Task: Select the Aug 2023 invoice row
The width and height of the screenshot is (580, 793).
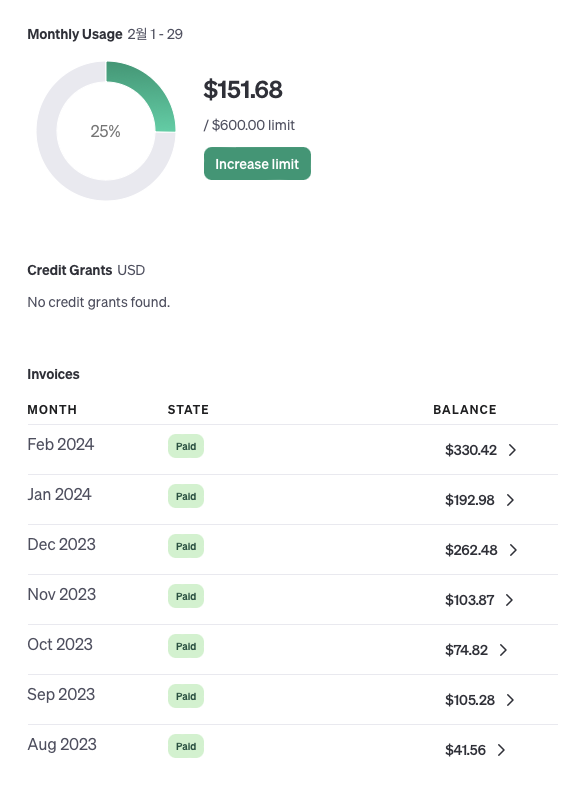Action: (293, 750)
